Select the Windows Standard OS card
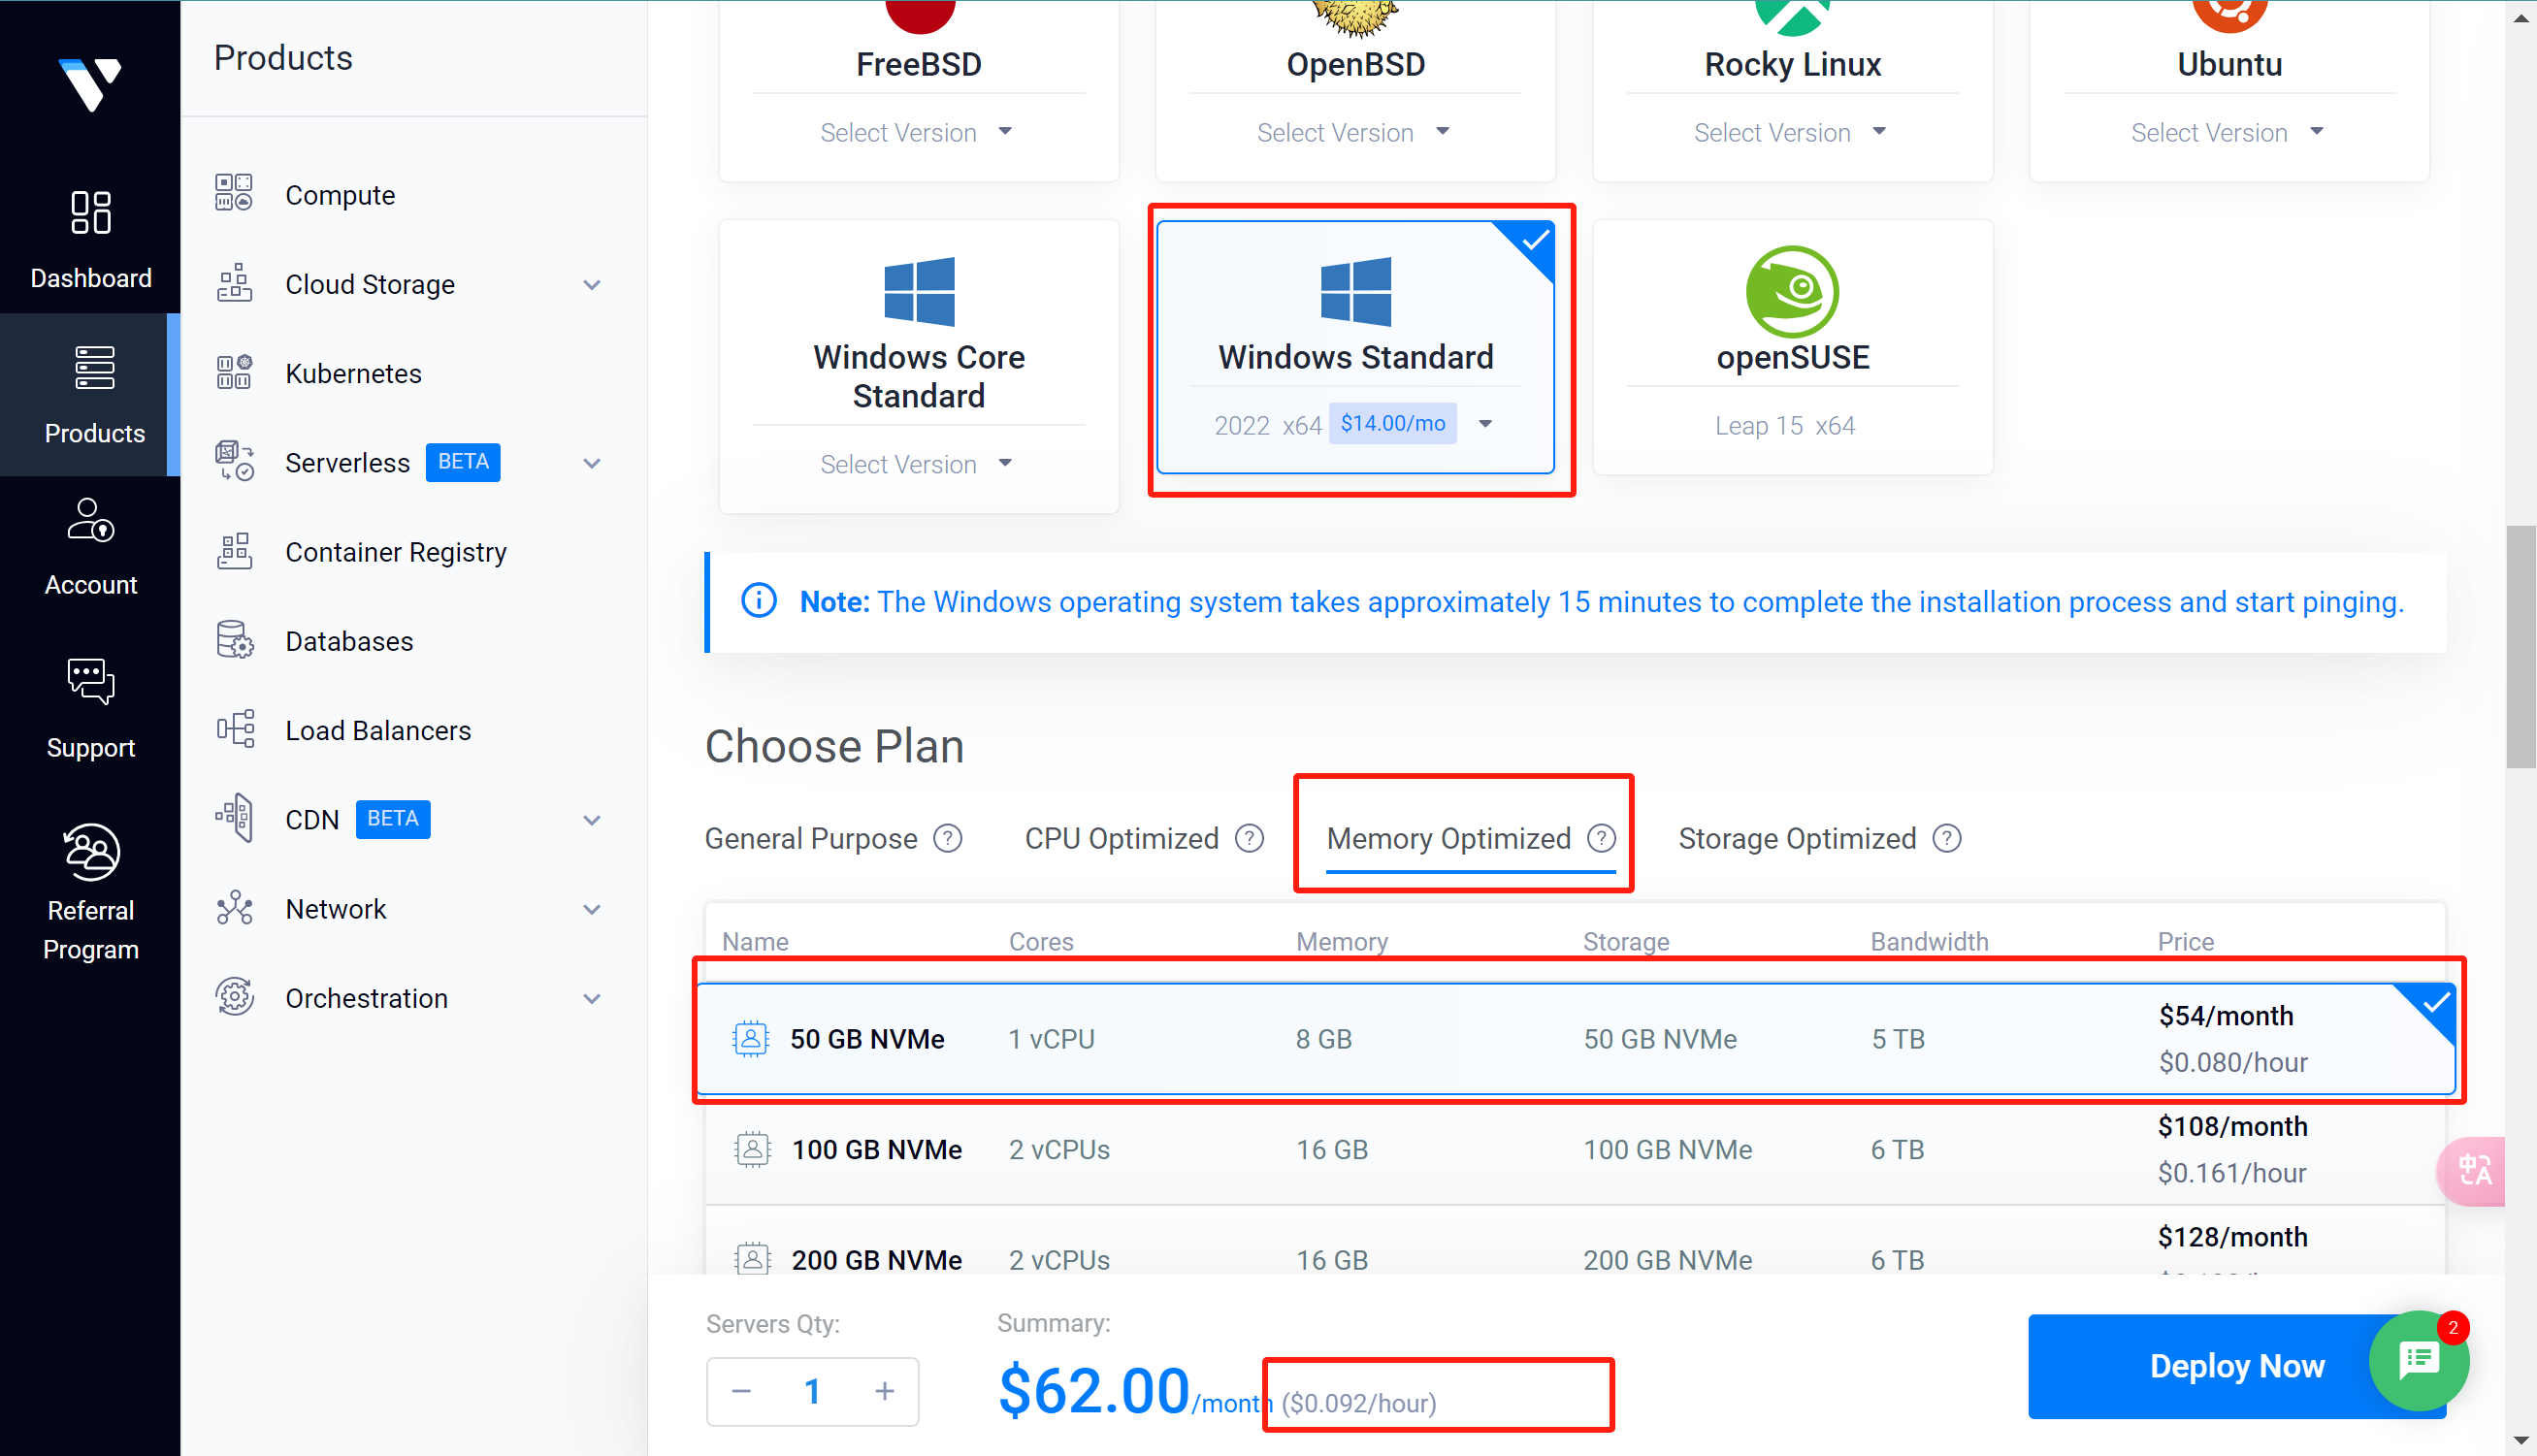2537x1456 pixels. (x=1355, y=347)
